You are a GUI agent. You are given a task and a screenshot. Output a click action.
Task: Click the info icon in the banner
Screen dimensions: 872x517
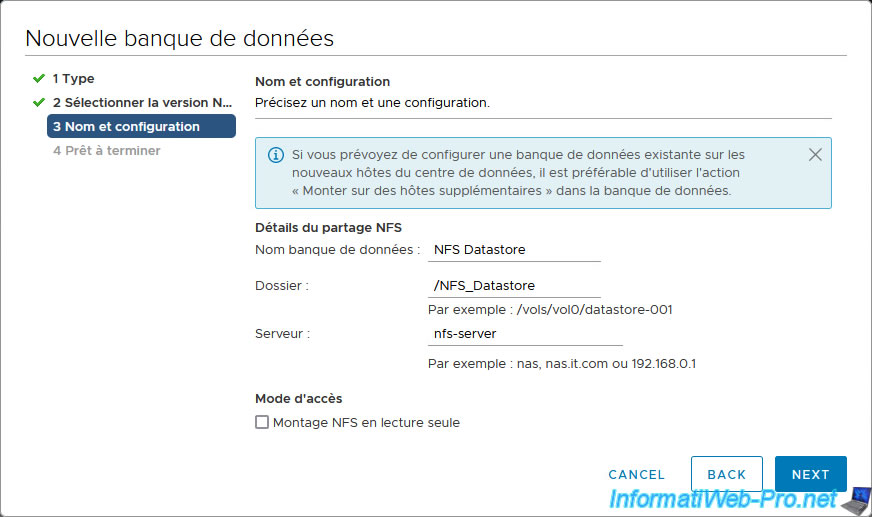pos(276,155)
